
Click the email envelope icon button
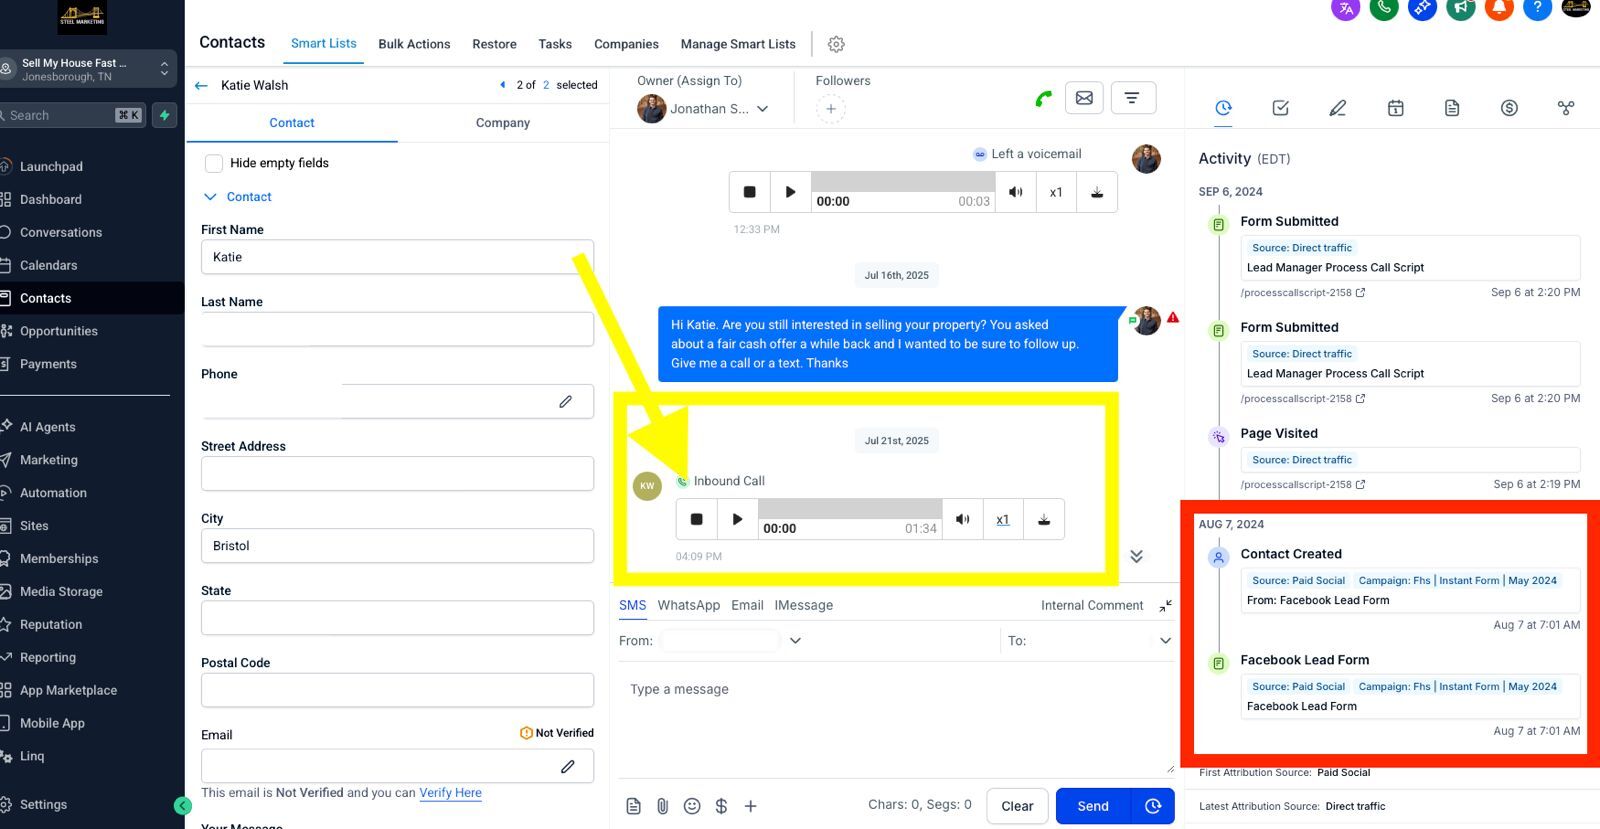coord(1084,98)
